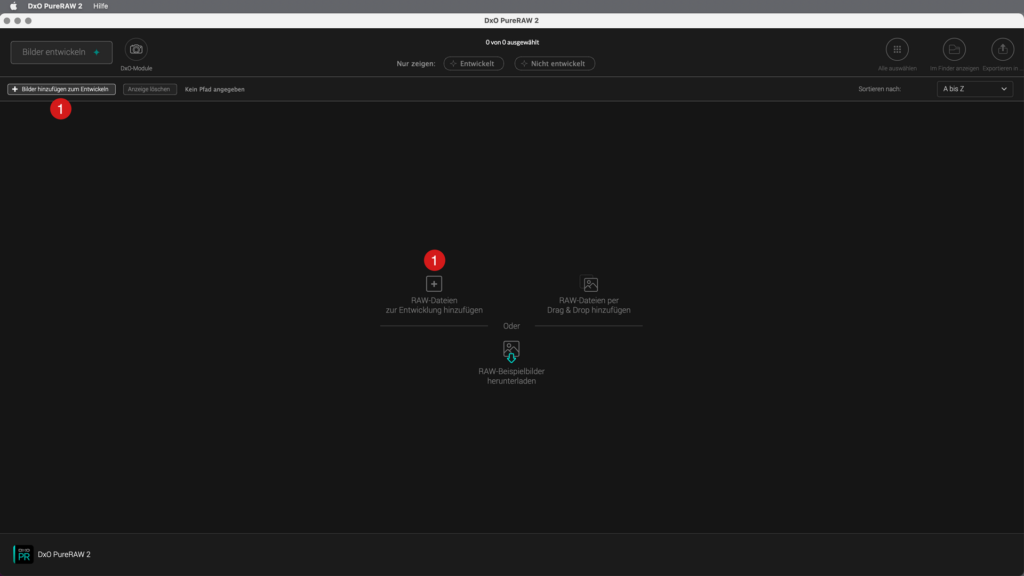Open the Hilfe menu
1024x576 pixels.
tap(101, 6)
